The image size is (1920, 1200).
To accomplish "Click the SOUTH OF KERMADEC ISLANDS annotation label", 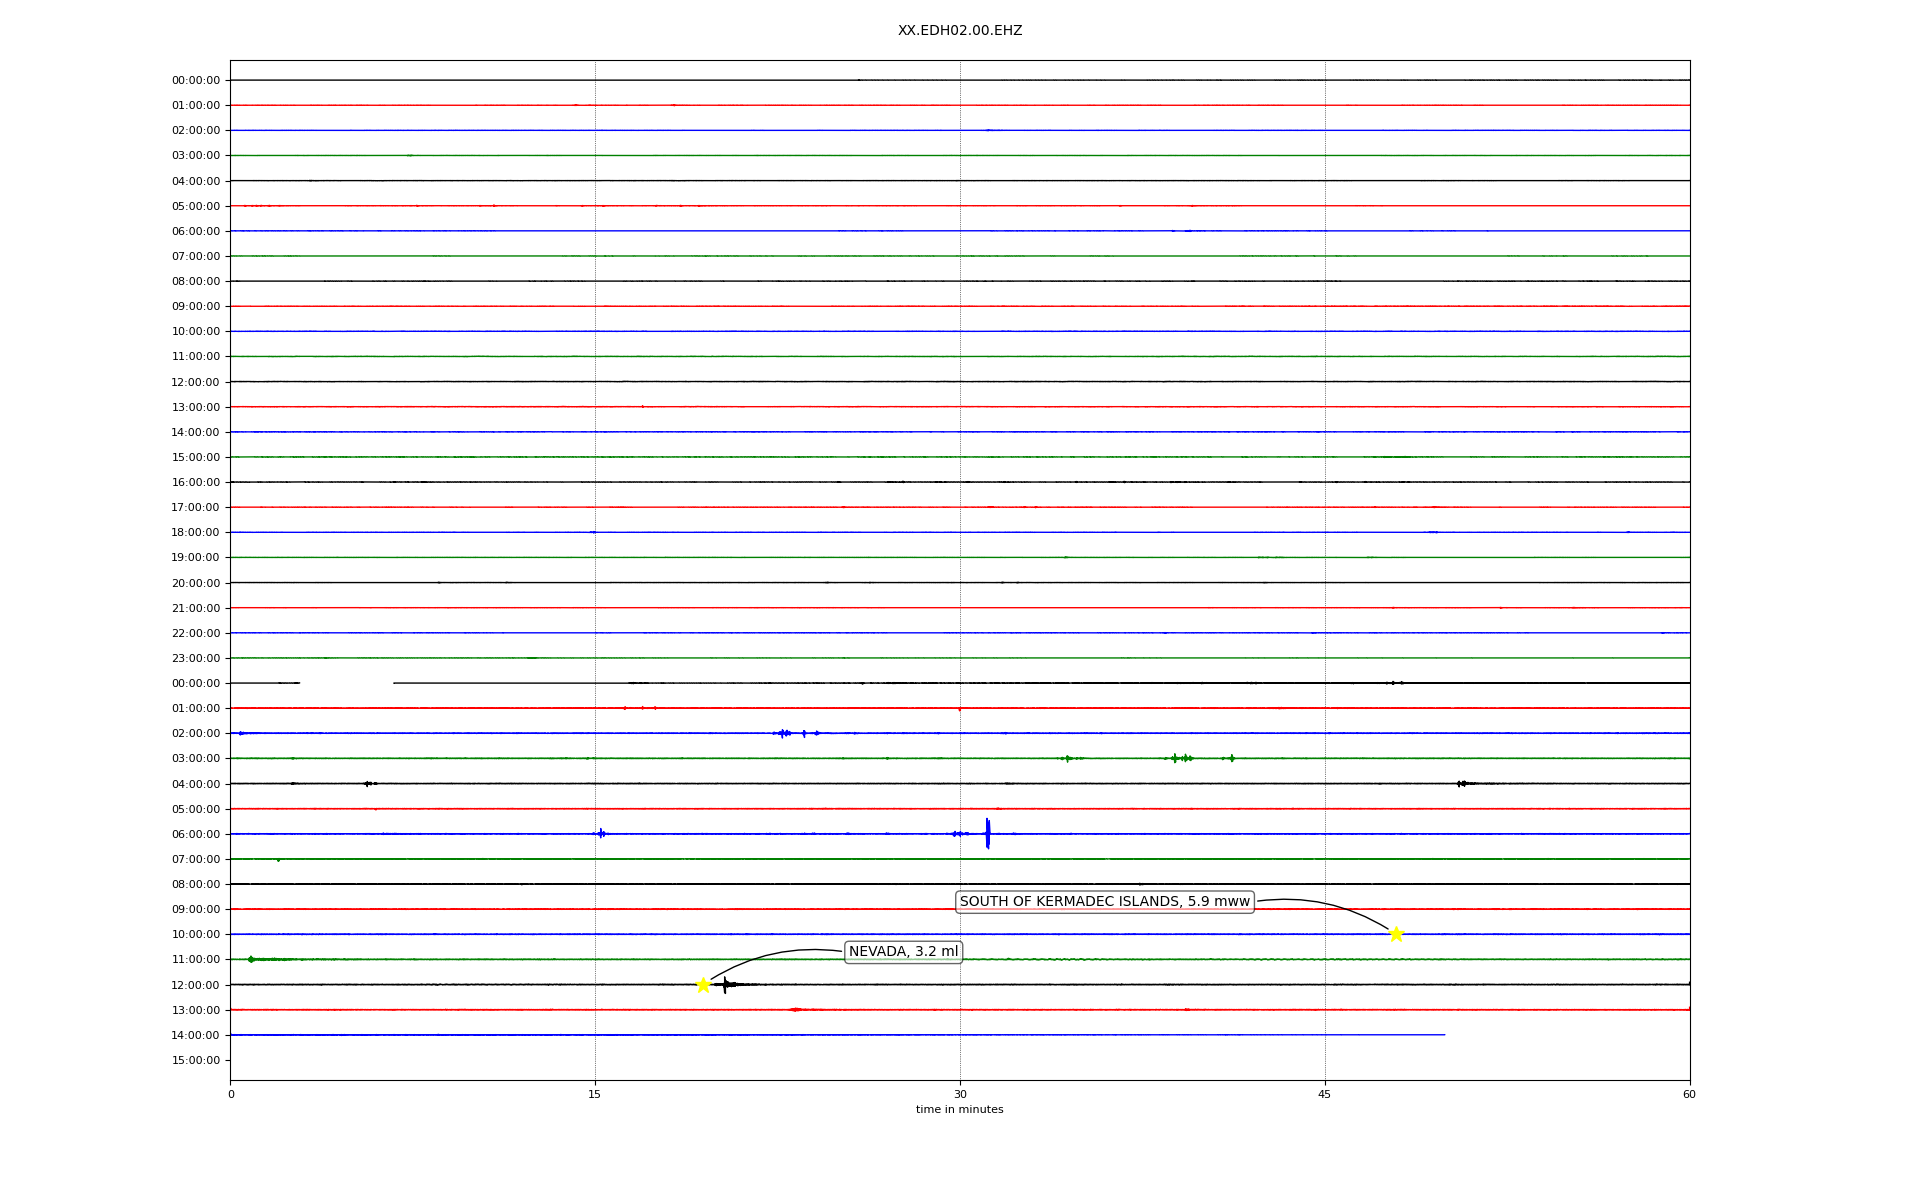I will pos(1104,902).
